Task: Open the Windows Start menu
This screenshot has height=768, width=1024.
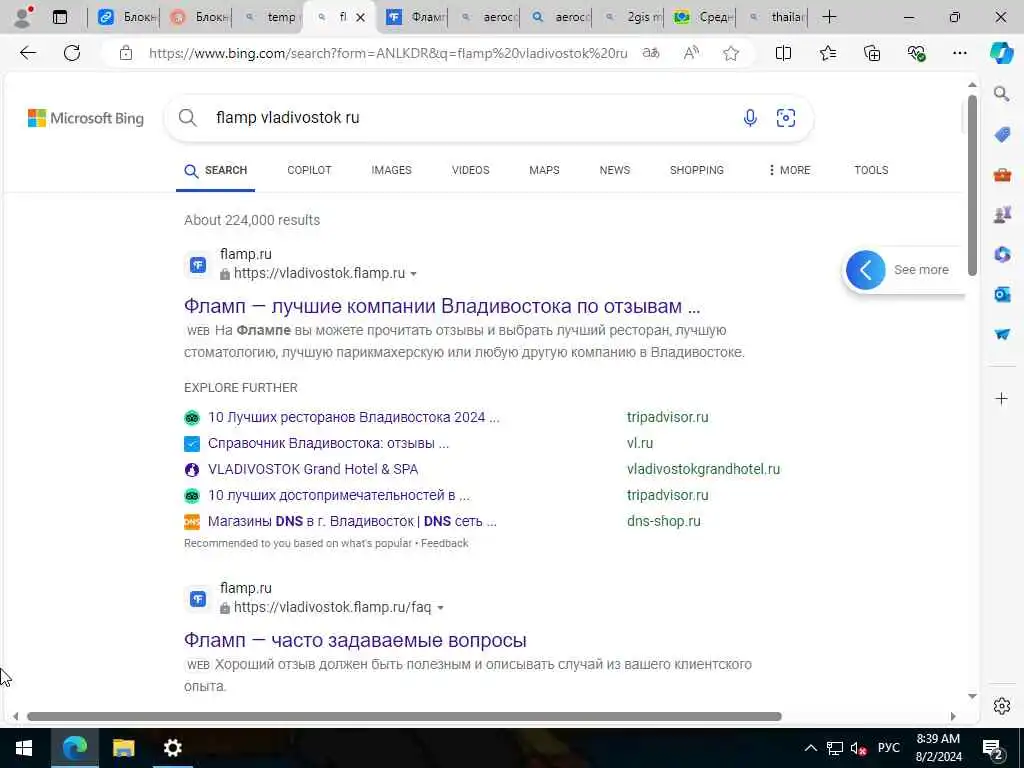Action: click(24, 748)
